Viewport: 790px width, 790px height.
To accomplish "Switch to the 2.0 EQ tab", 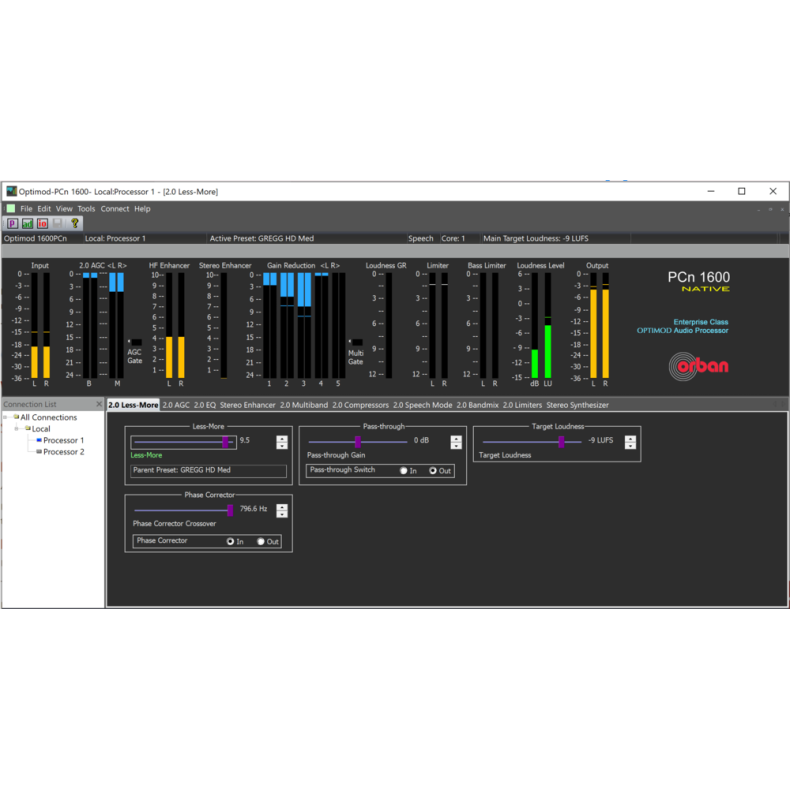I will (205, 405).
